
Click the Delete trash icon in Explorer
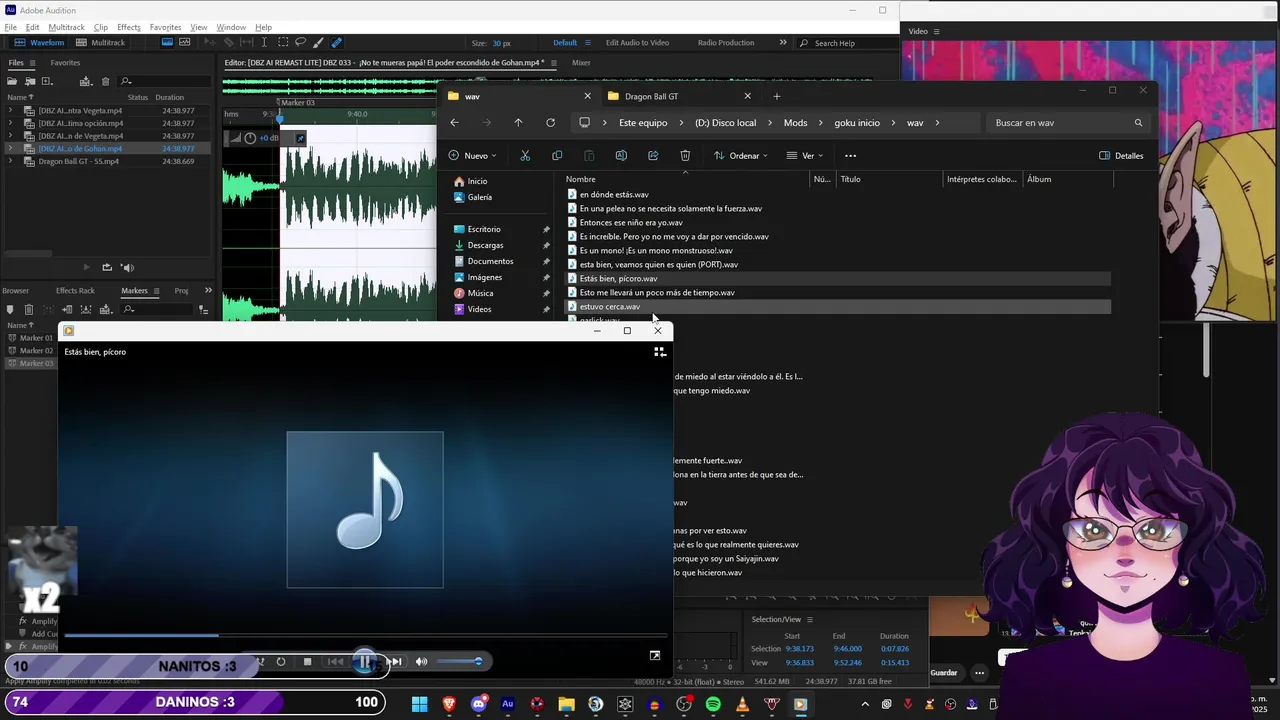point(685,156)
